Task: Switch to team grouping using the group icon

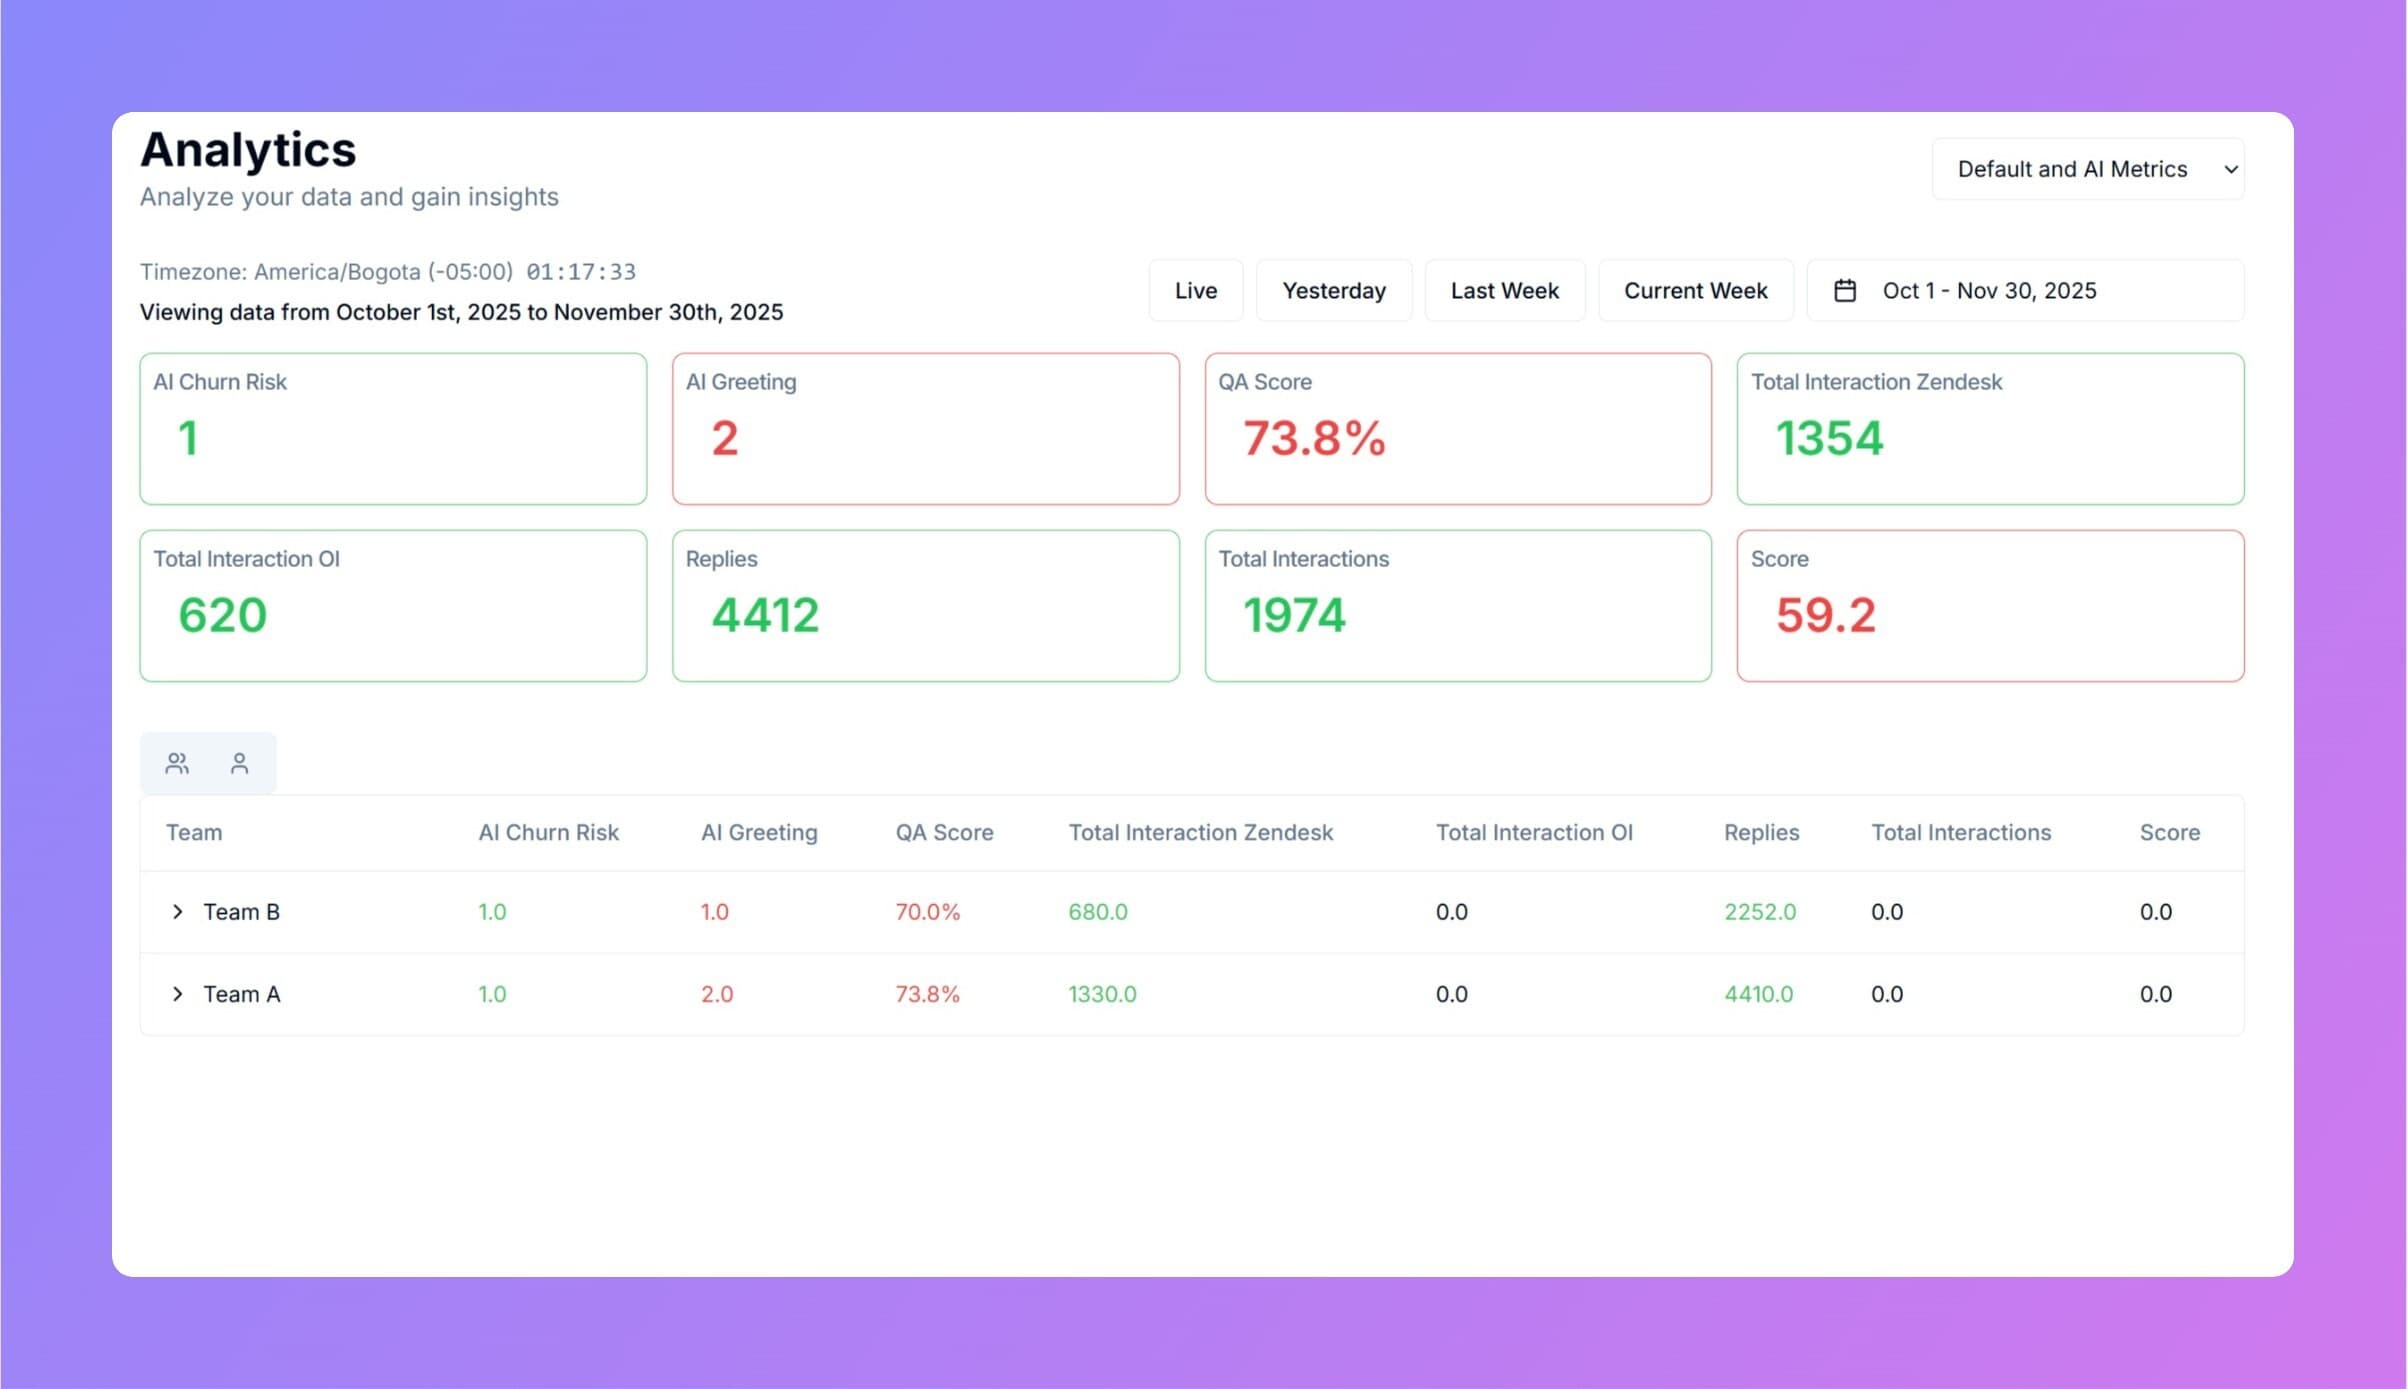Action: click(x=177, y=762)
